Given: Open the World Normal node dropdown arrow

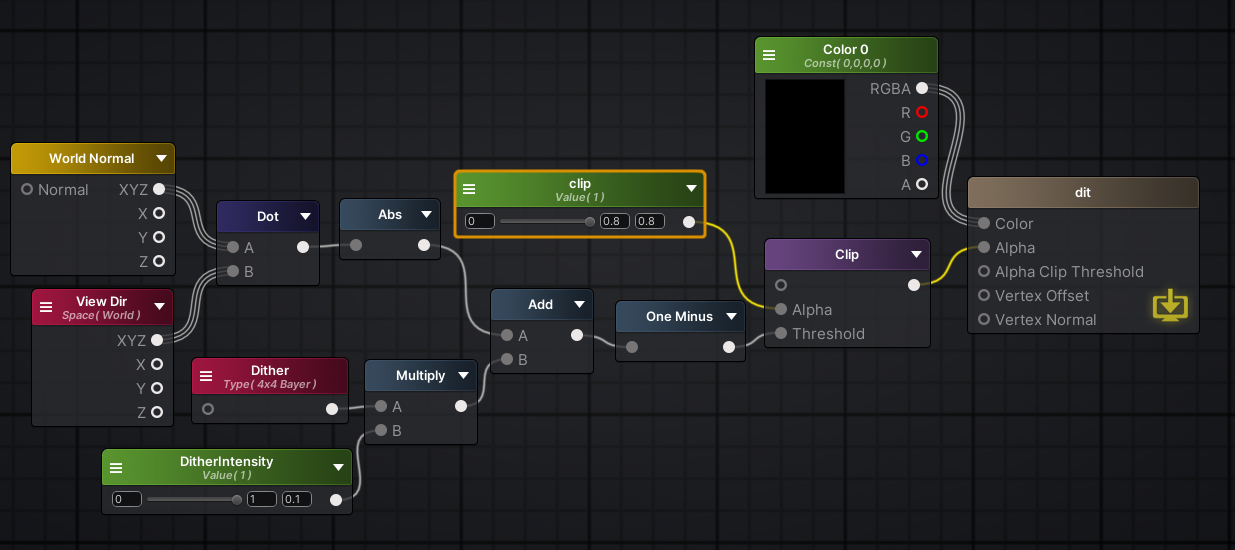Looking at the screenshot, I should pos(161,158).
